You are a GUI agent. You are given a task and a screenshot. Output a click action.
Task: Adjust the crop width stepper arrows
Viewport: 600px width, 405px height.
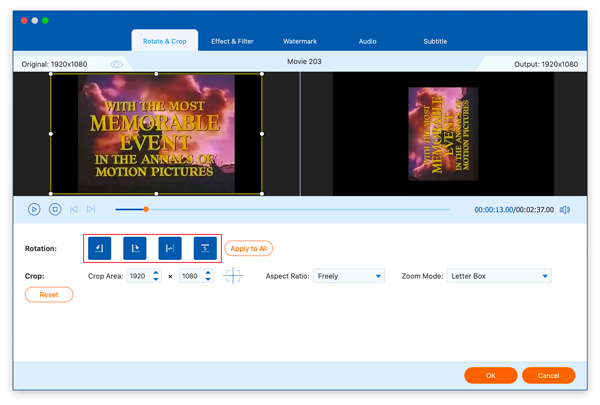point(155,276)
